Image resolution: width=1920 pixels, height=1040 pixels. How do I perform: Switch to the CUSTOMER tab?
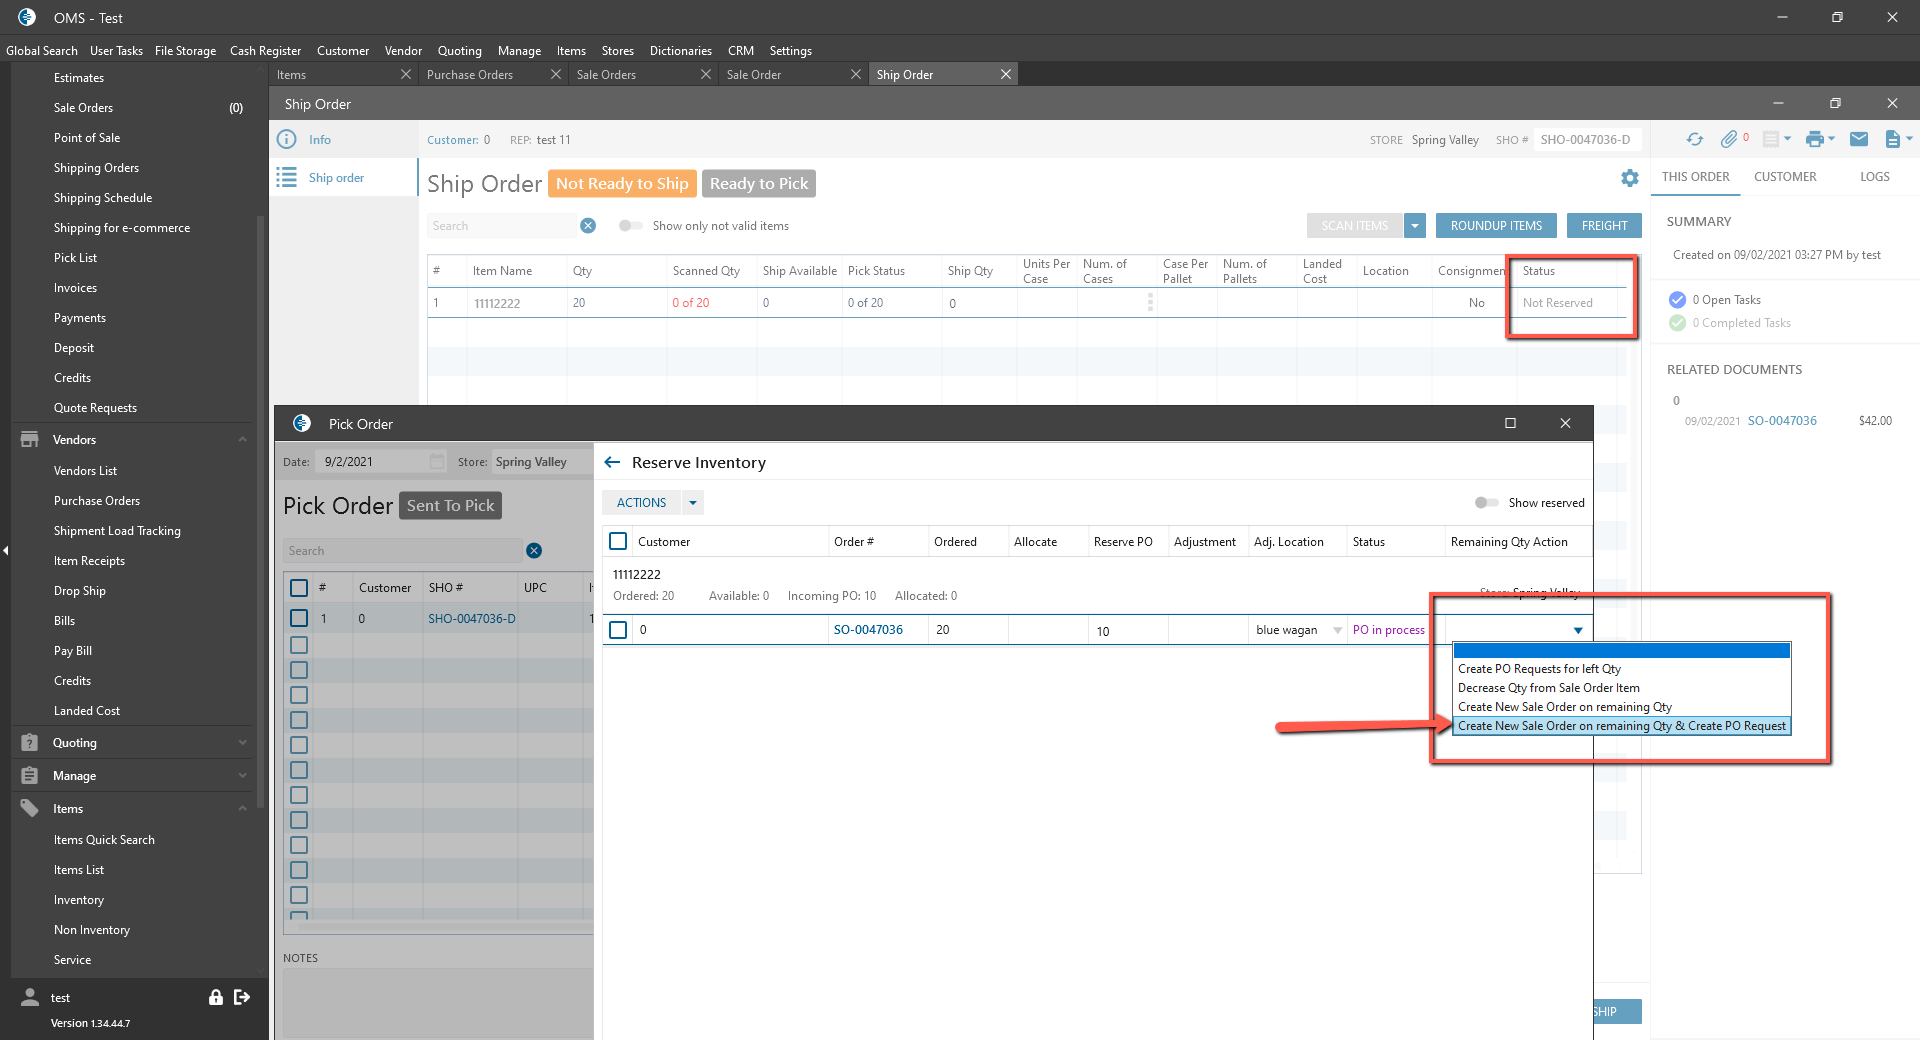1785,177
